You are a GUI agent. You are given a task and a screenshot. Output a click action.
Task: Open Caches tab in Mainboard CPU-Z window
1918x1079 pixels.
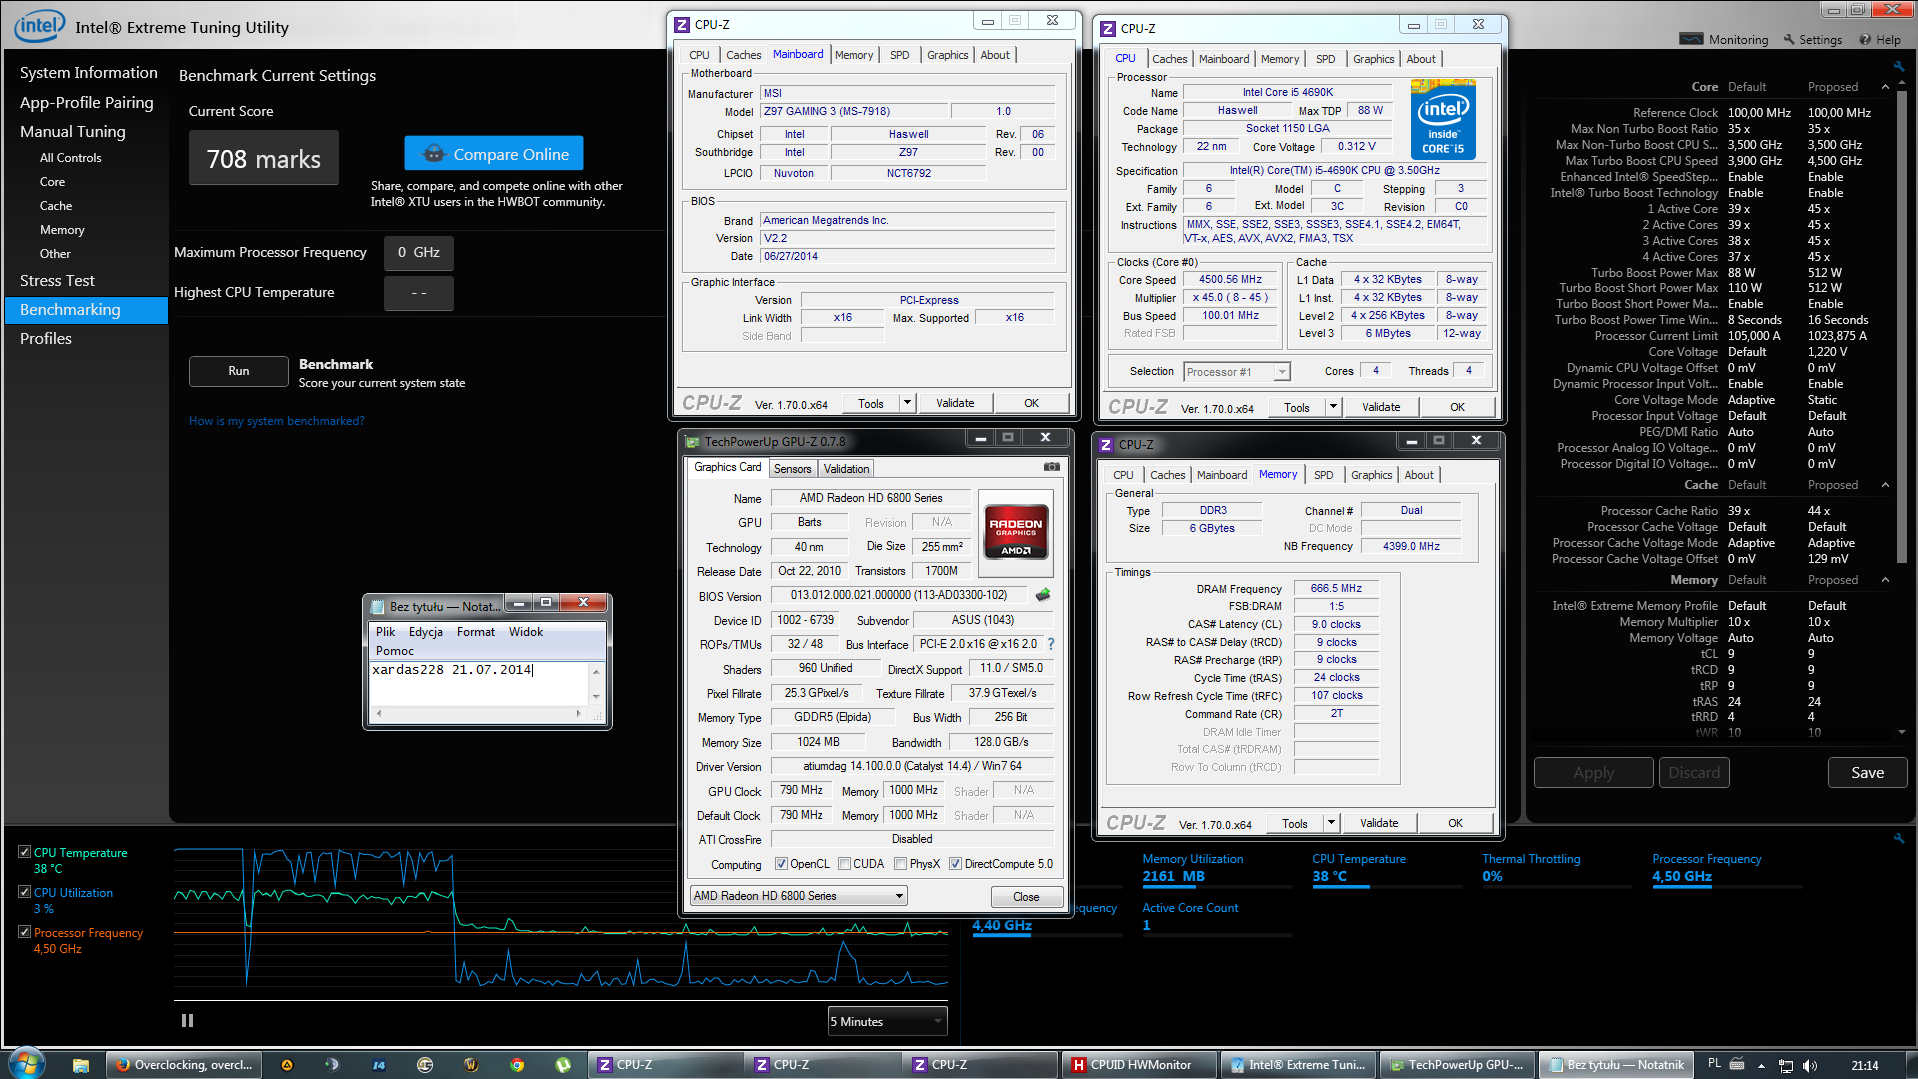[743, 55]
